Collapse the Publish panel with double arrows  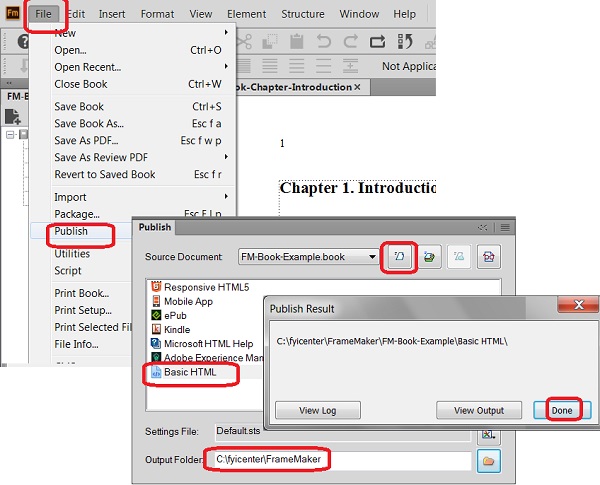tap(482, 228)
